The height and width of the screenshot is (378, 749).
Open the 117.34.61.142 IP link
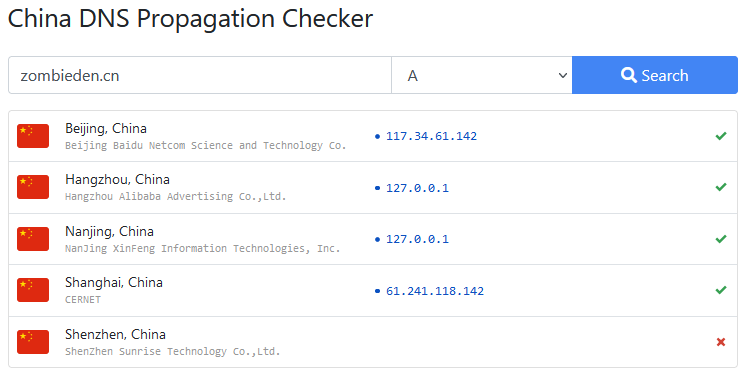point(431,136)
